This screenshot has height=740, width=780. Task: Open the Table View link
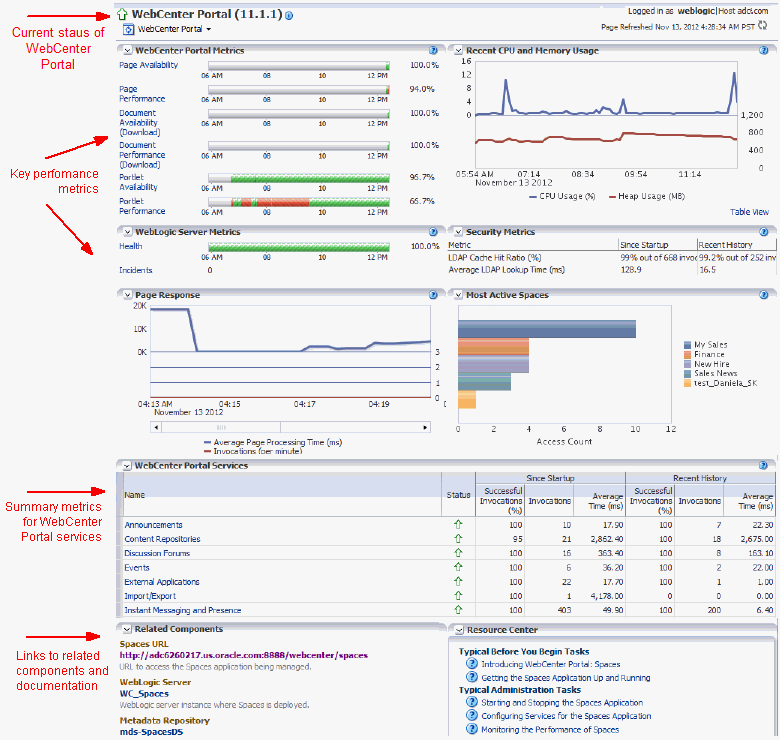[749, 212]
